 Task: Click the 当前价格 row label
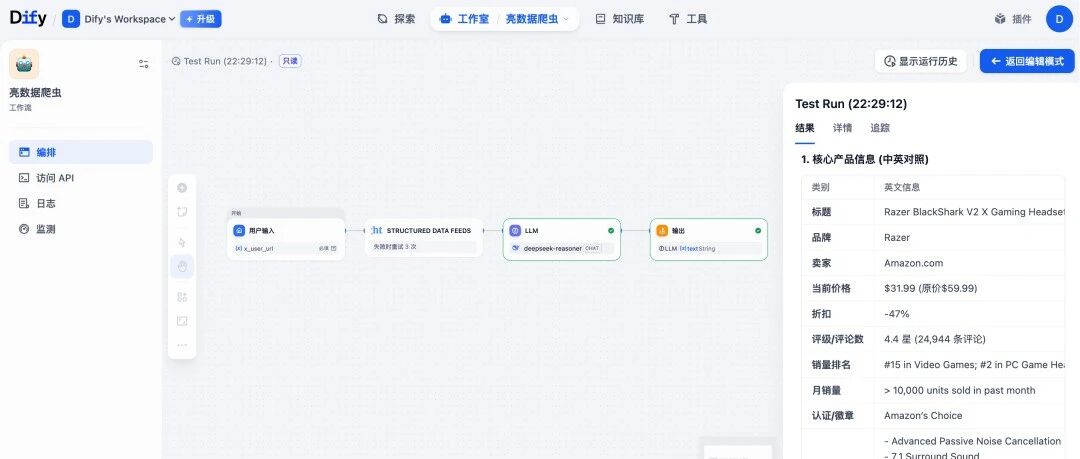coord(831,289)
